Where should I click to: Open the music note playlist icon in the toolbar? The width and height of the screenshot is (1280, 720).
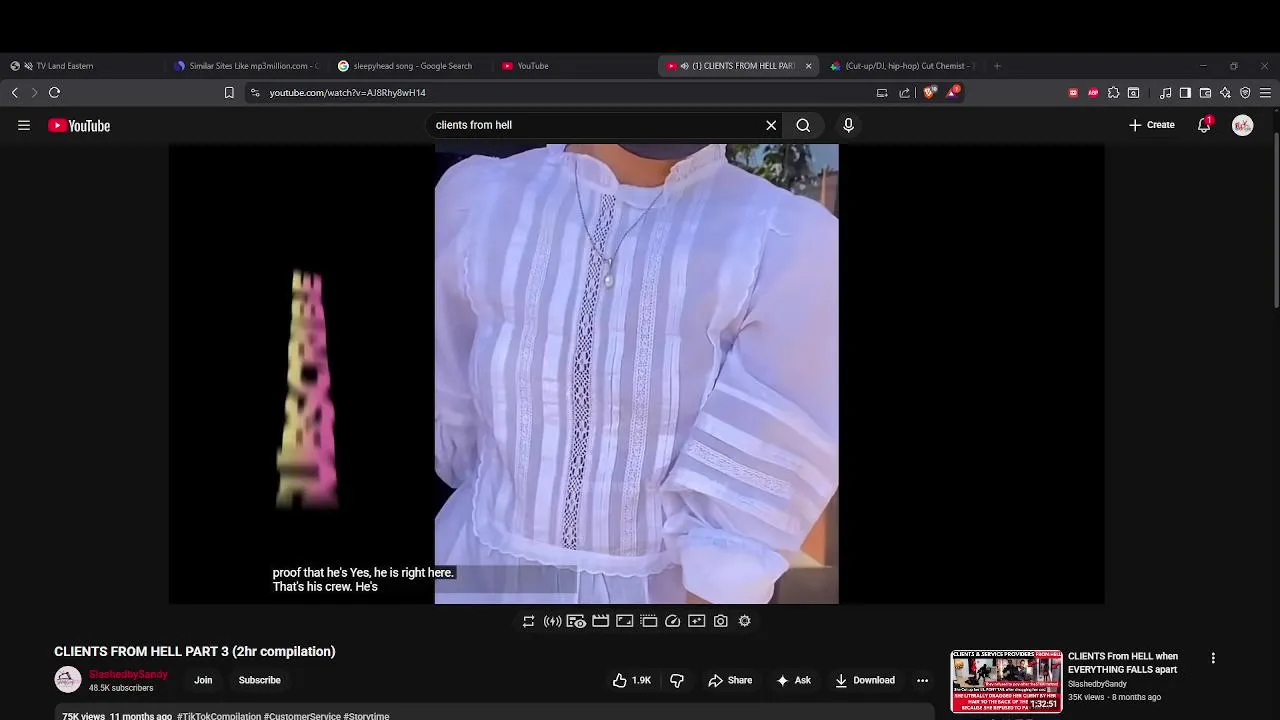click(1165, 93)
